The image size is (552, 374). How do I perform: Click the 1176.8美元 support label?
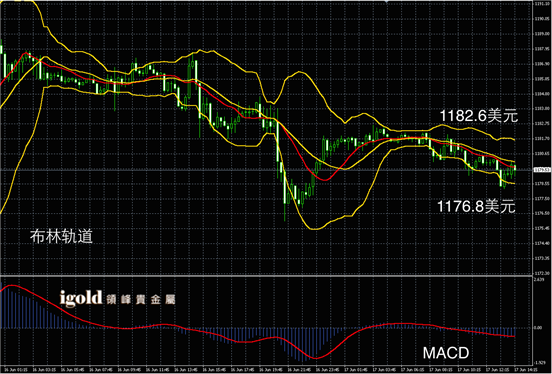pos(476,206)
